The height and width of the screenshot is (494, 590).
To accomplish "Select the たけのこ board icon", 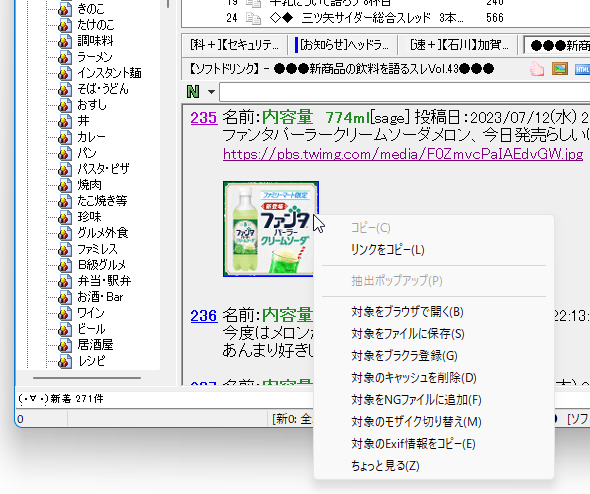I will point(64,26).
